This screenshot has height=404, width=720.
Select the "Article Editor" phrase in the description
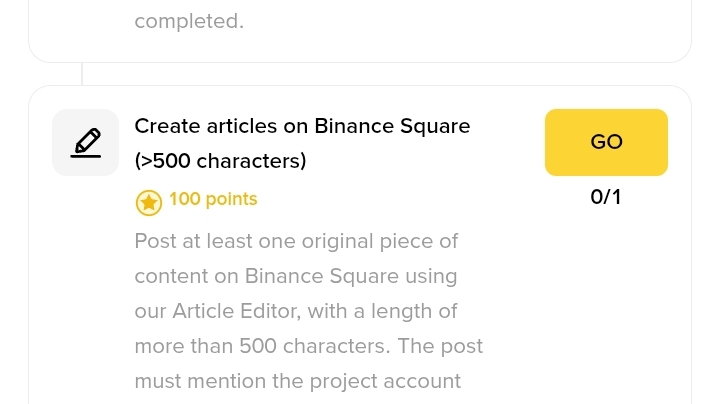235,312
